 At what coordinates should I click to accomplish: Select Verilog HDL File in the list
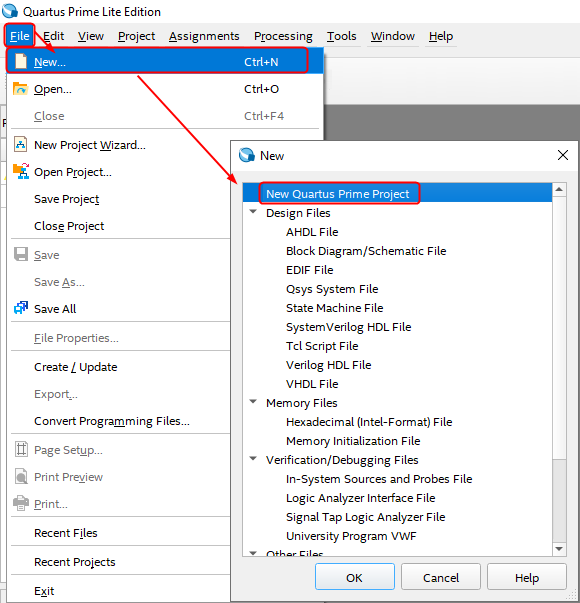coord(328,365)
